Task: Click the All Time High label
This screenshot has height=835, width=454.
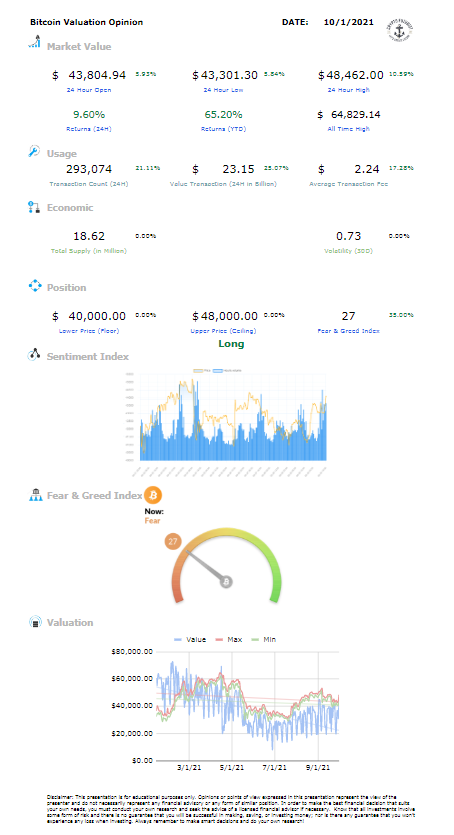Action: pos(348,129)
